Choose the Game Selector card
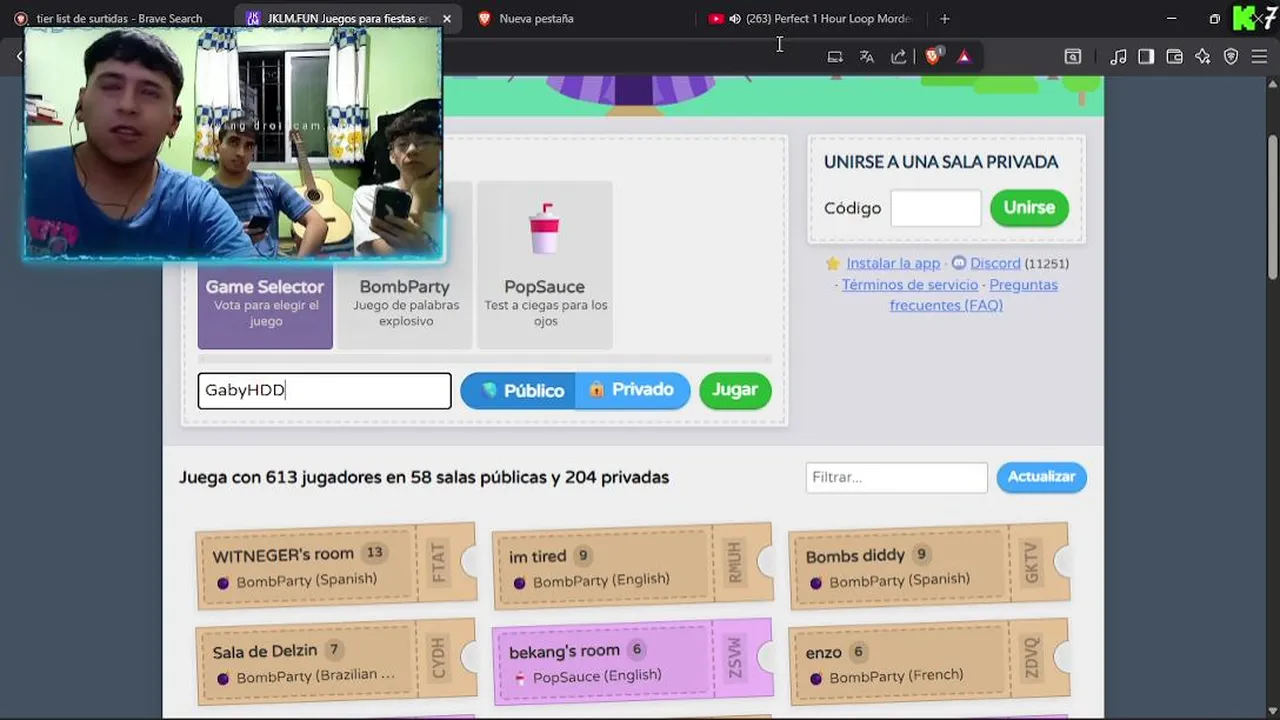The image size is (1280, 720). click(x=265, y=305)
